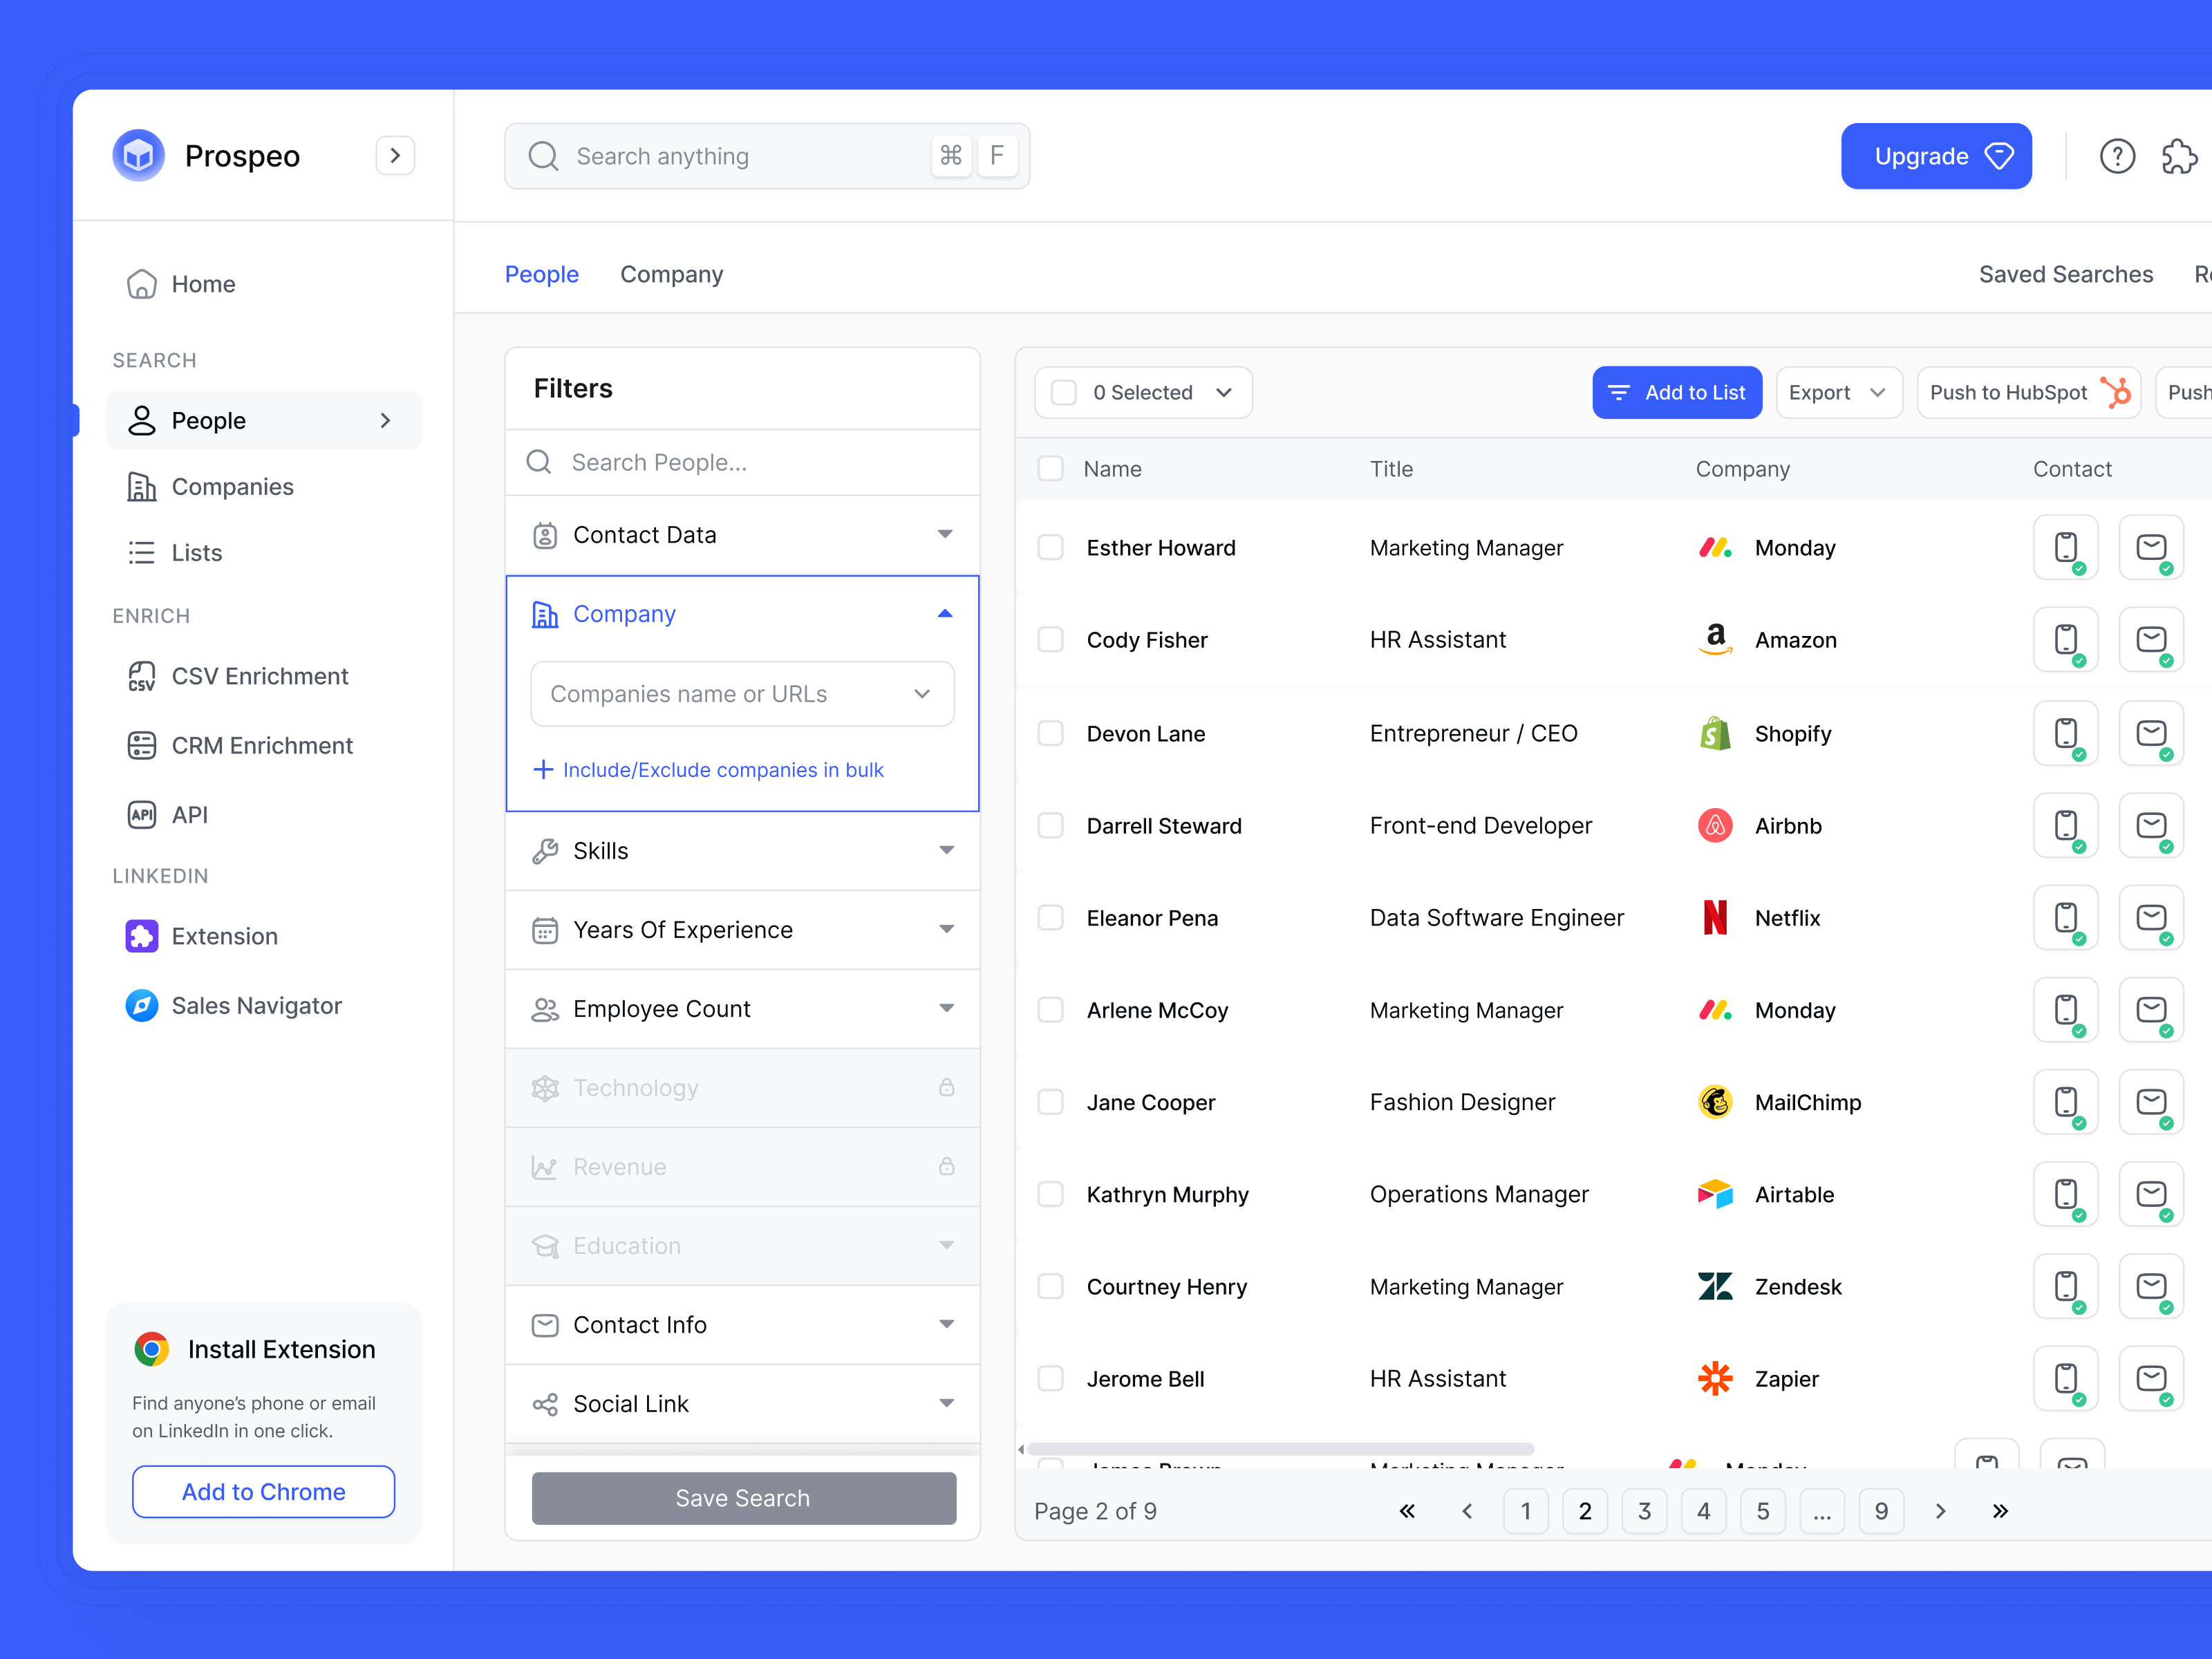Check the 0 Selected checkbox
This screenshot has height=1659, width=2212.
pyautogui.click(x=1064, y=392)
